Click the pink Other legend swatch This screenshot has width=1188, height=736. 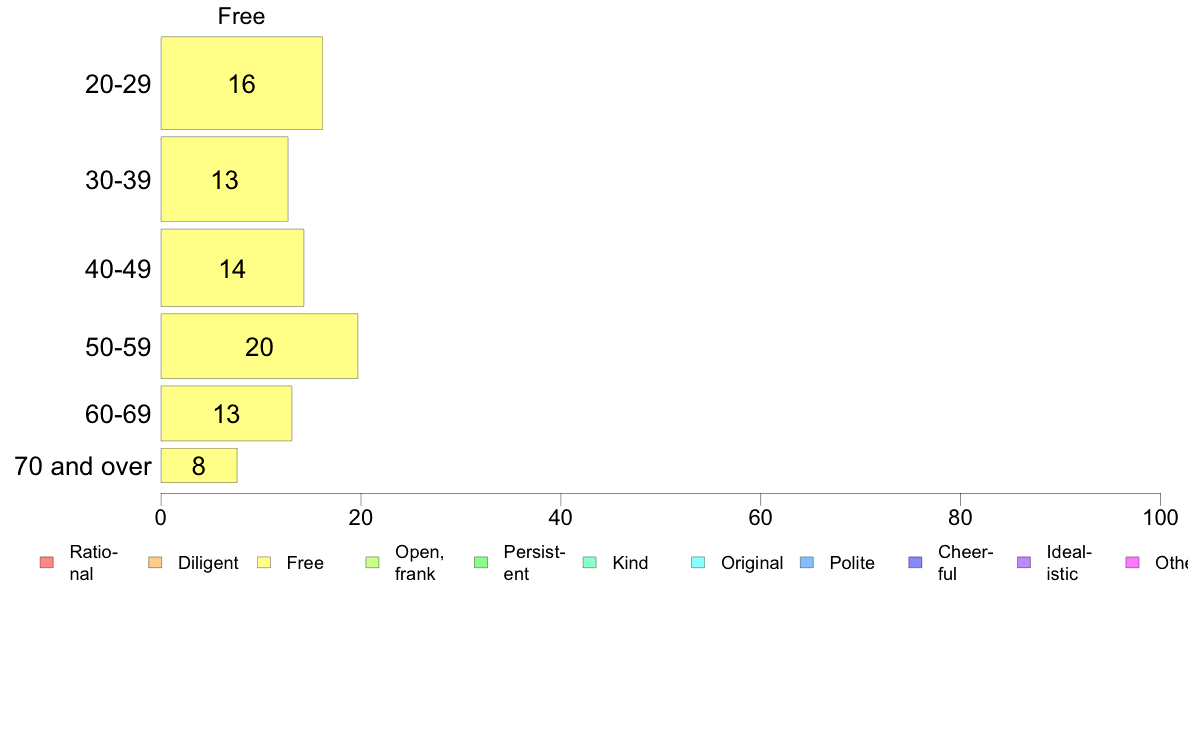[x=1133, y=562]
